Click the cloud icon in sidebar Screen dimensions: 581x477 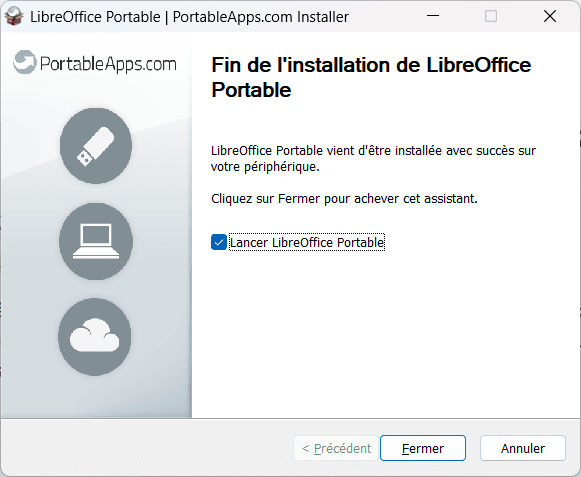point(95,336)
